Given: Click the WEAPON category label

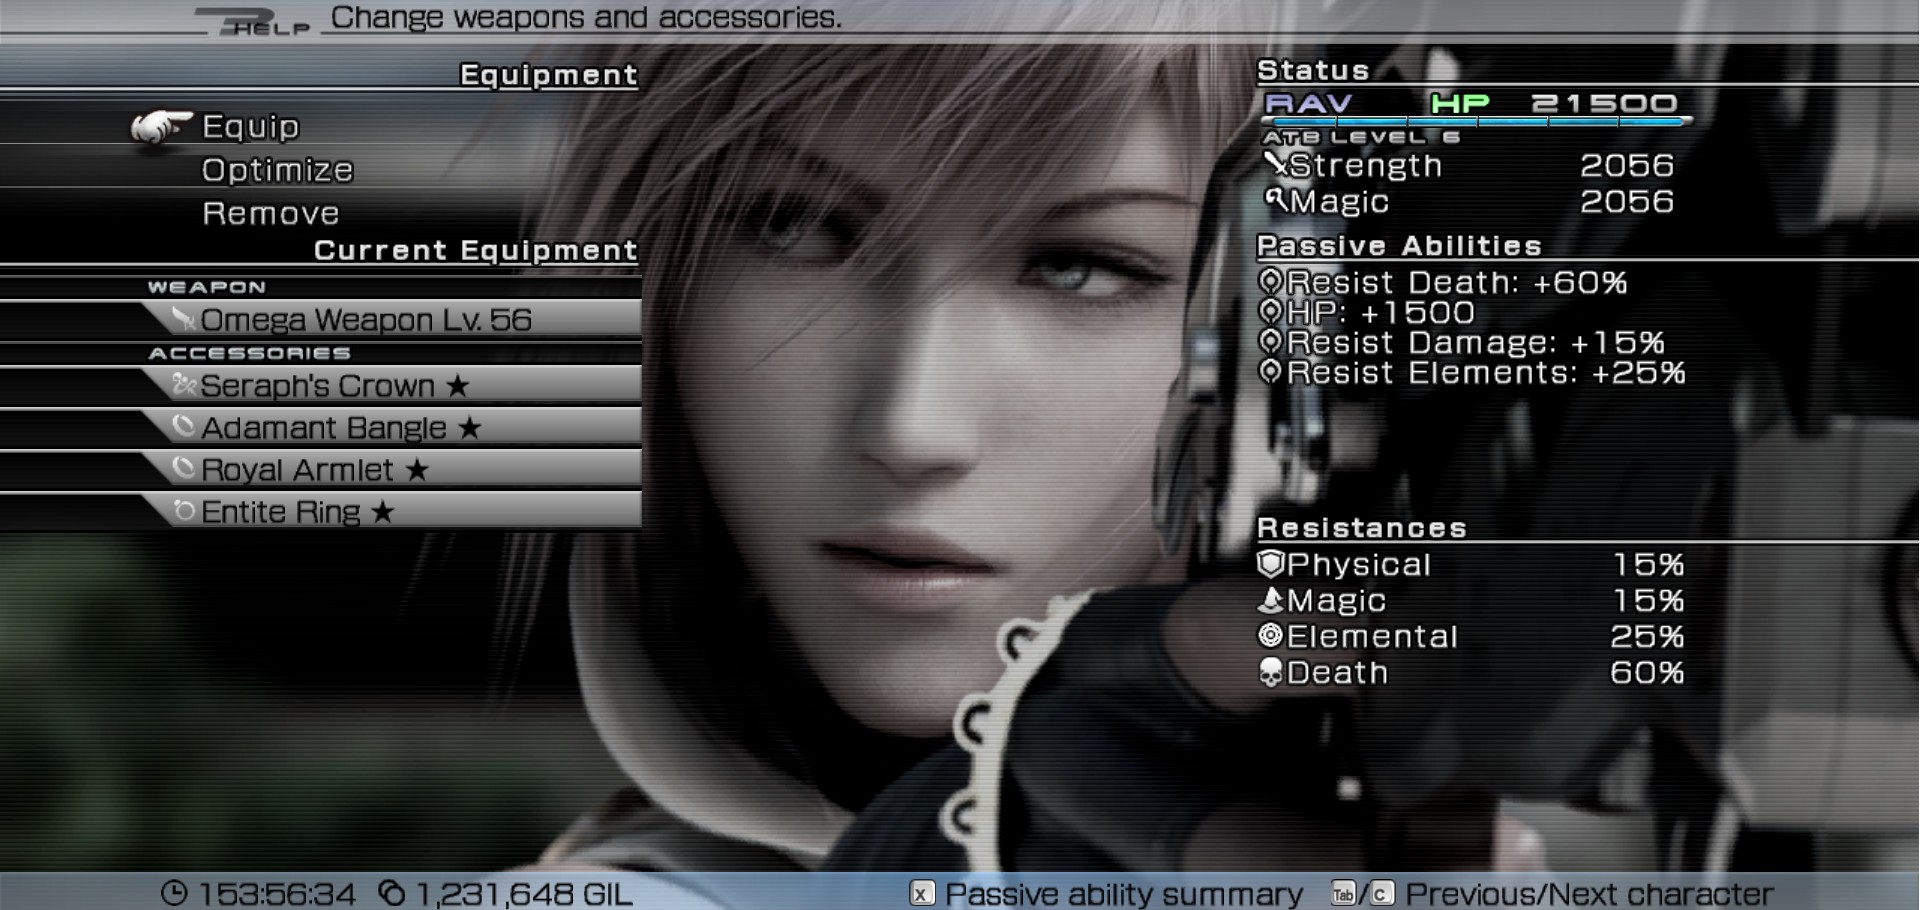Looking at the screenshot, I should 207,287.
